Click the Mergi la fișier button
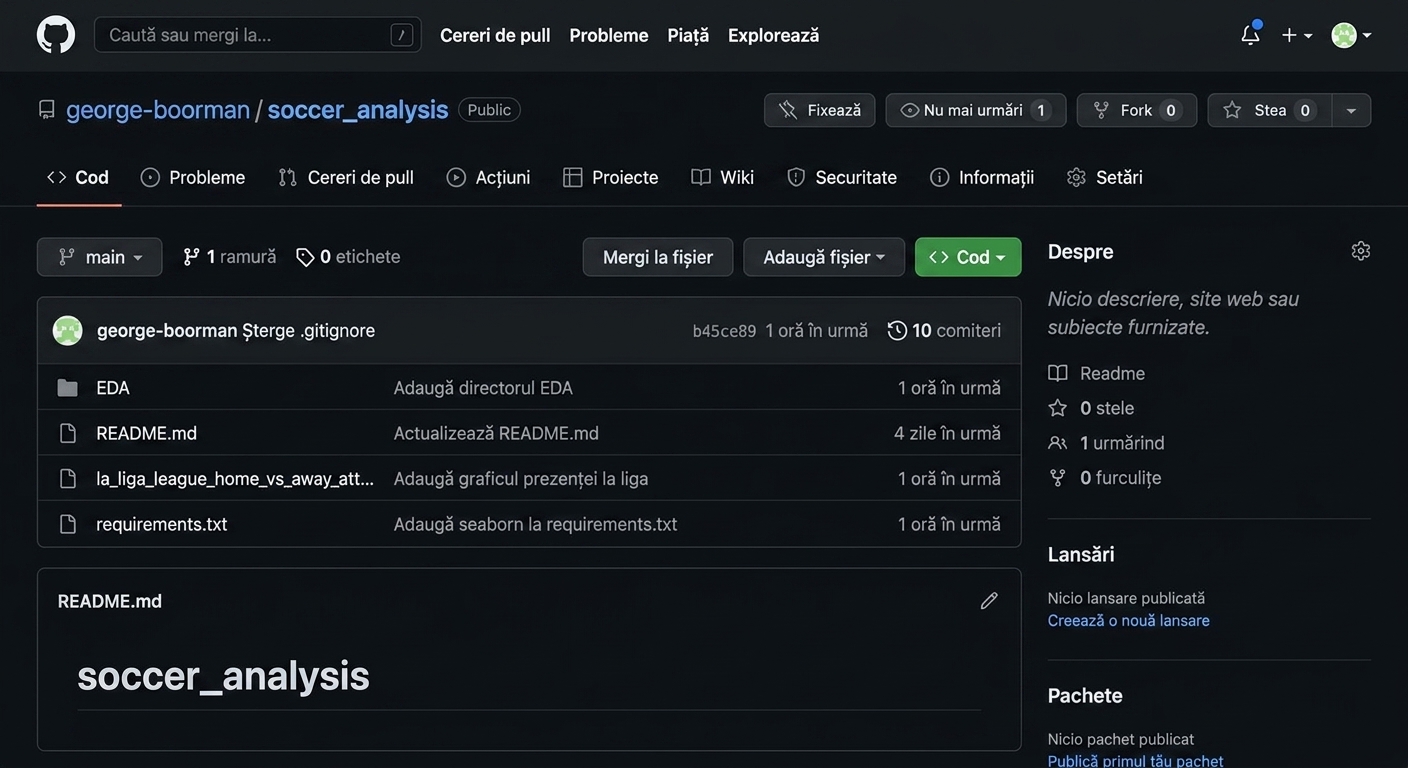1408x768 pixels. point(658,257)
